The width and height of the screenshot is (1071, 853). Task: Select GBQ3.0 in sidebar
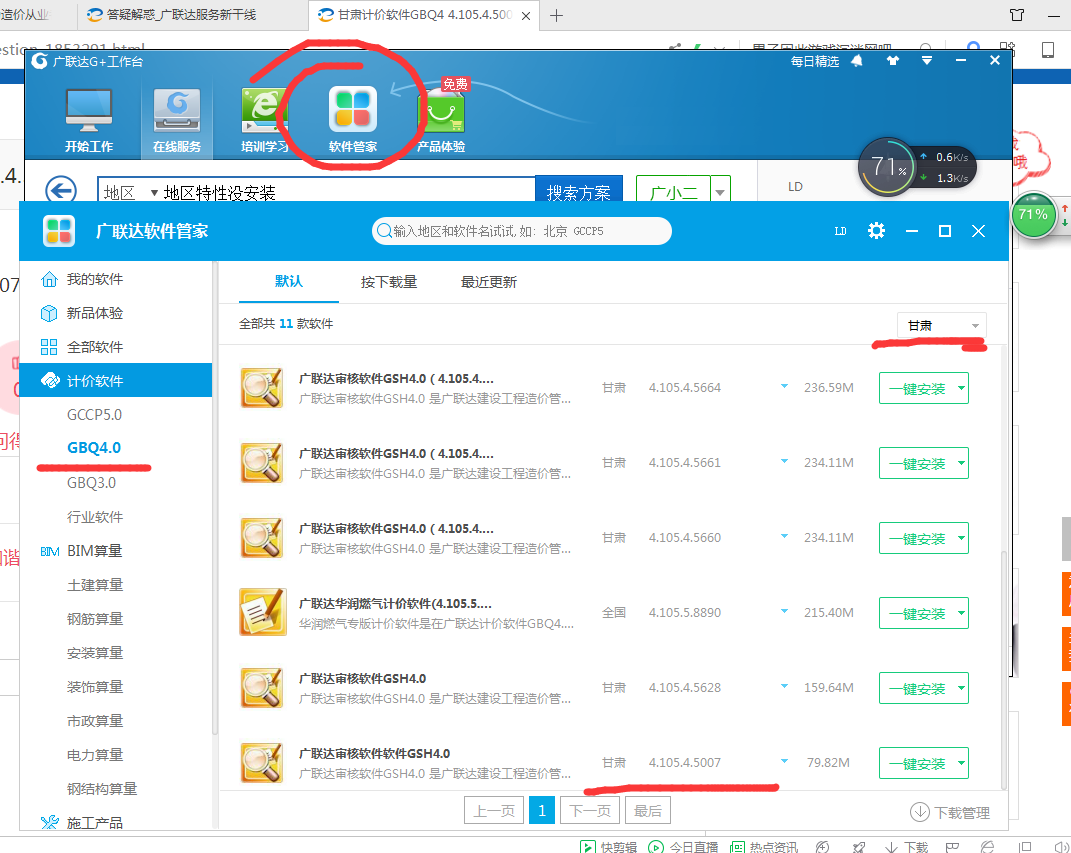click(92, 483)
